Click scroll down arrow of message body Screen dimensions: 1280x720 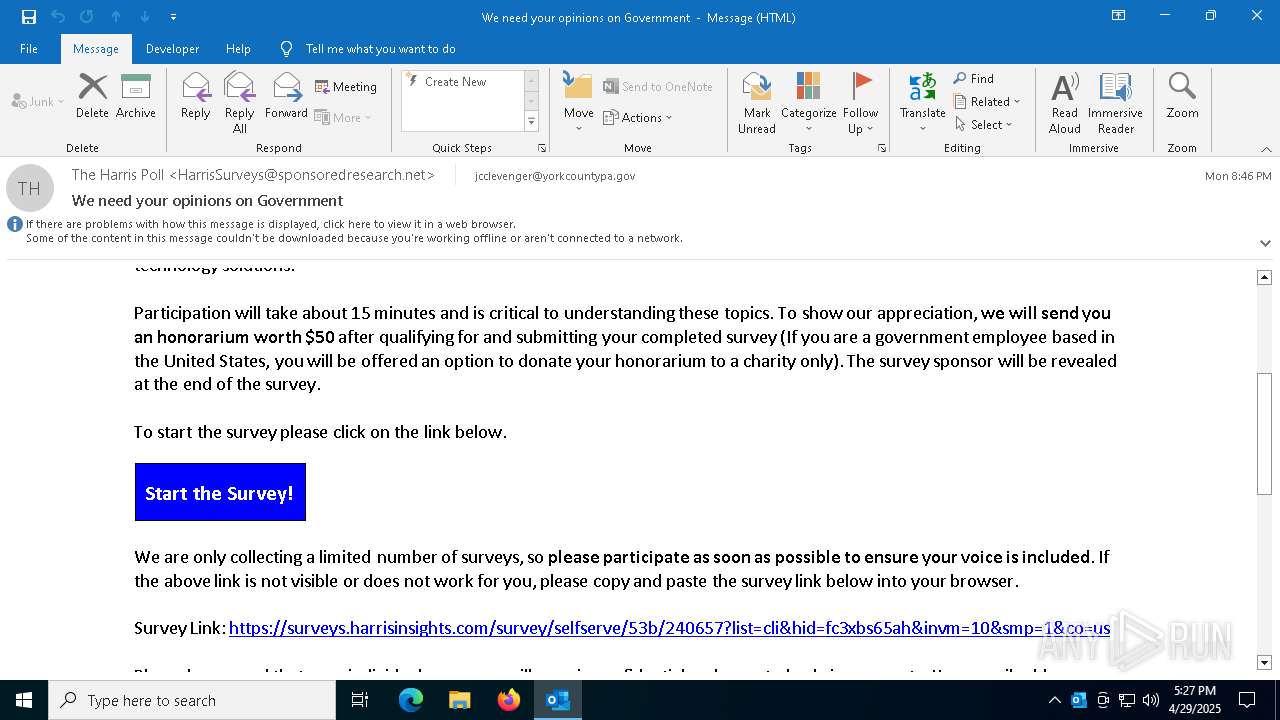click(x=1265, y=662)
